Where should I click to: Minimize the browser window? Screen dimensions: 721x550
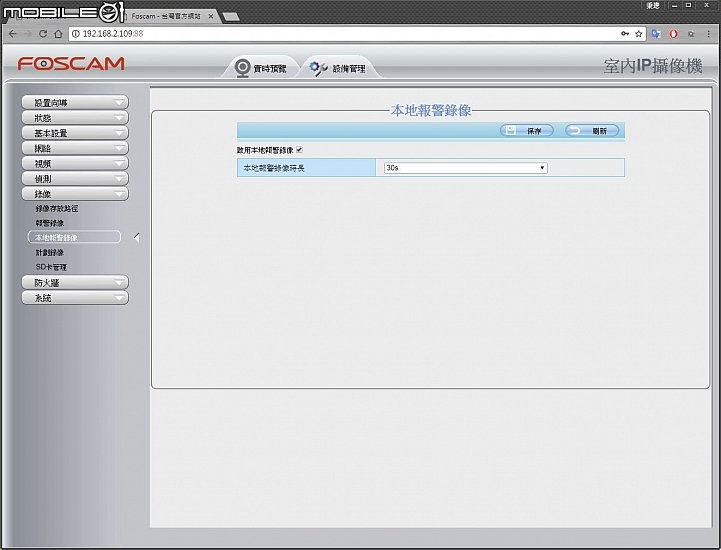675,6
